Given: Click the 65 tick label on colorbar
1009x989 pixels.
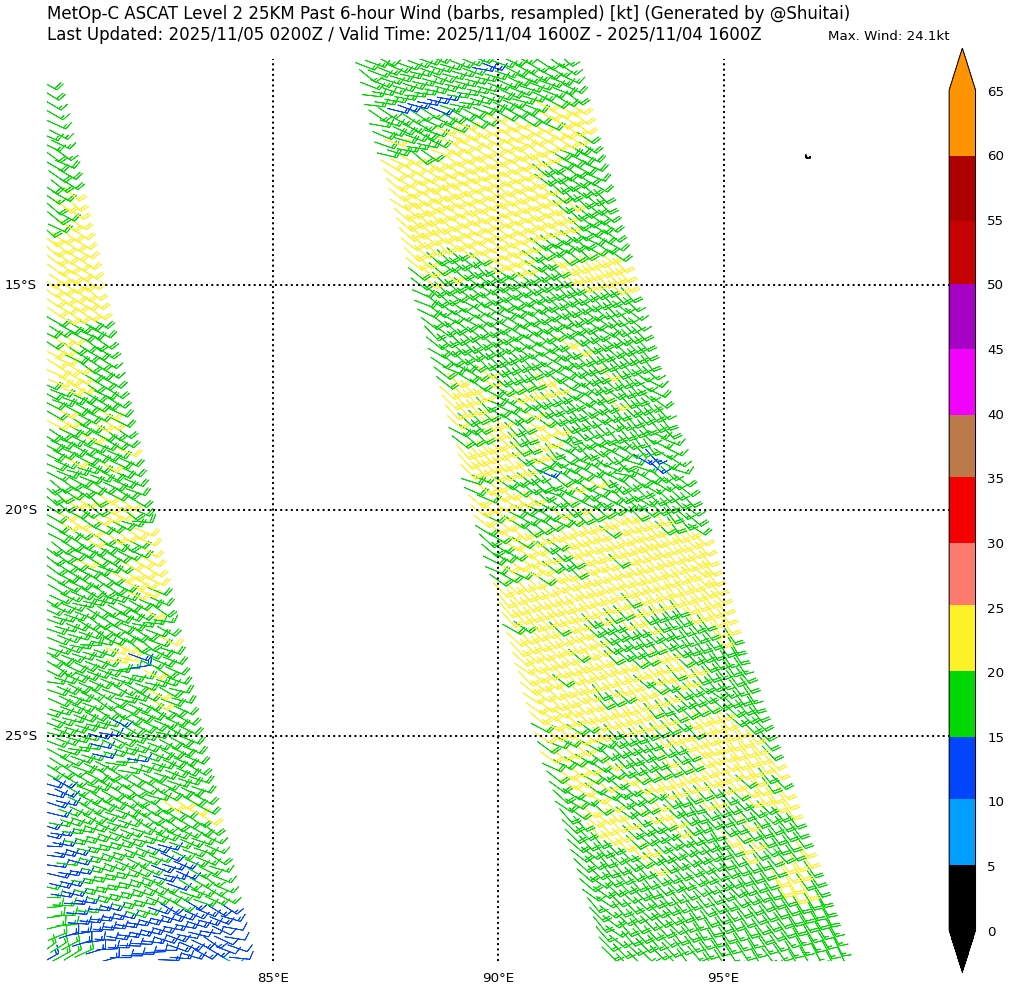Looking at the screenshot, I should pyautogui.click(x=995, y=92).
